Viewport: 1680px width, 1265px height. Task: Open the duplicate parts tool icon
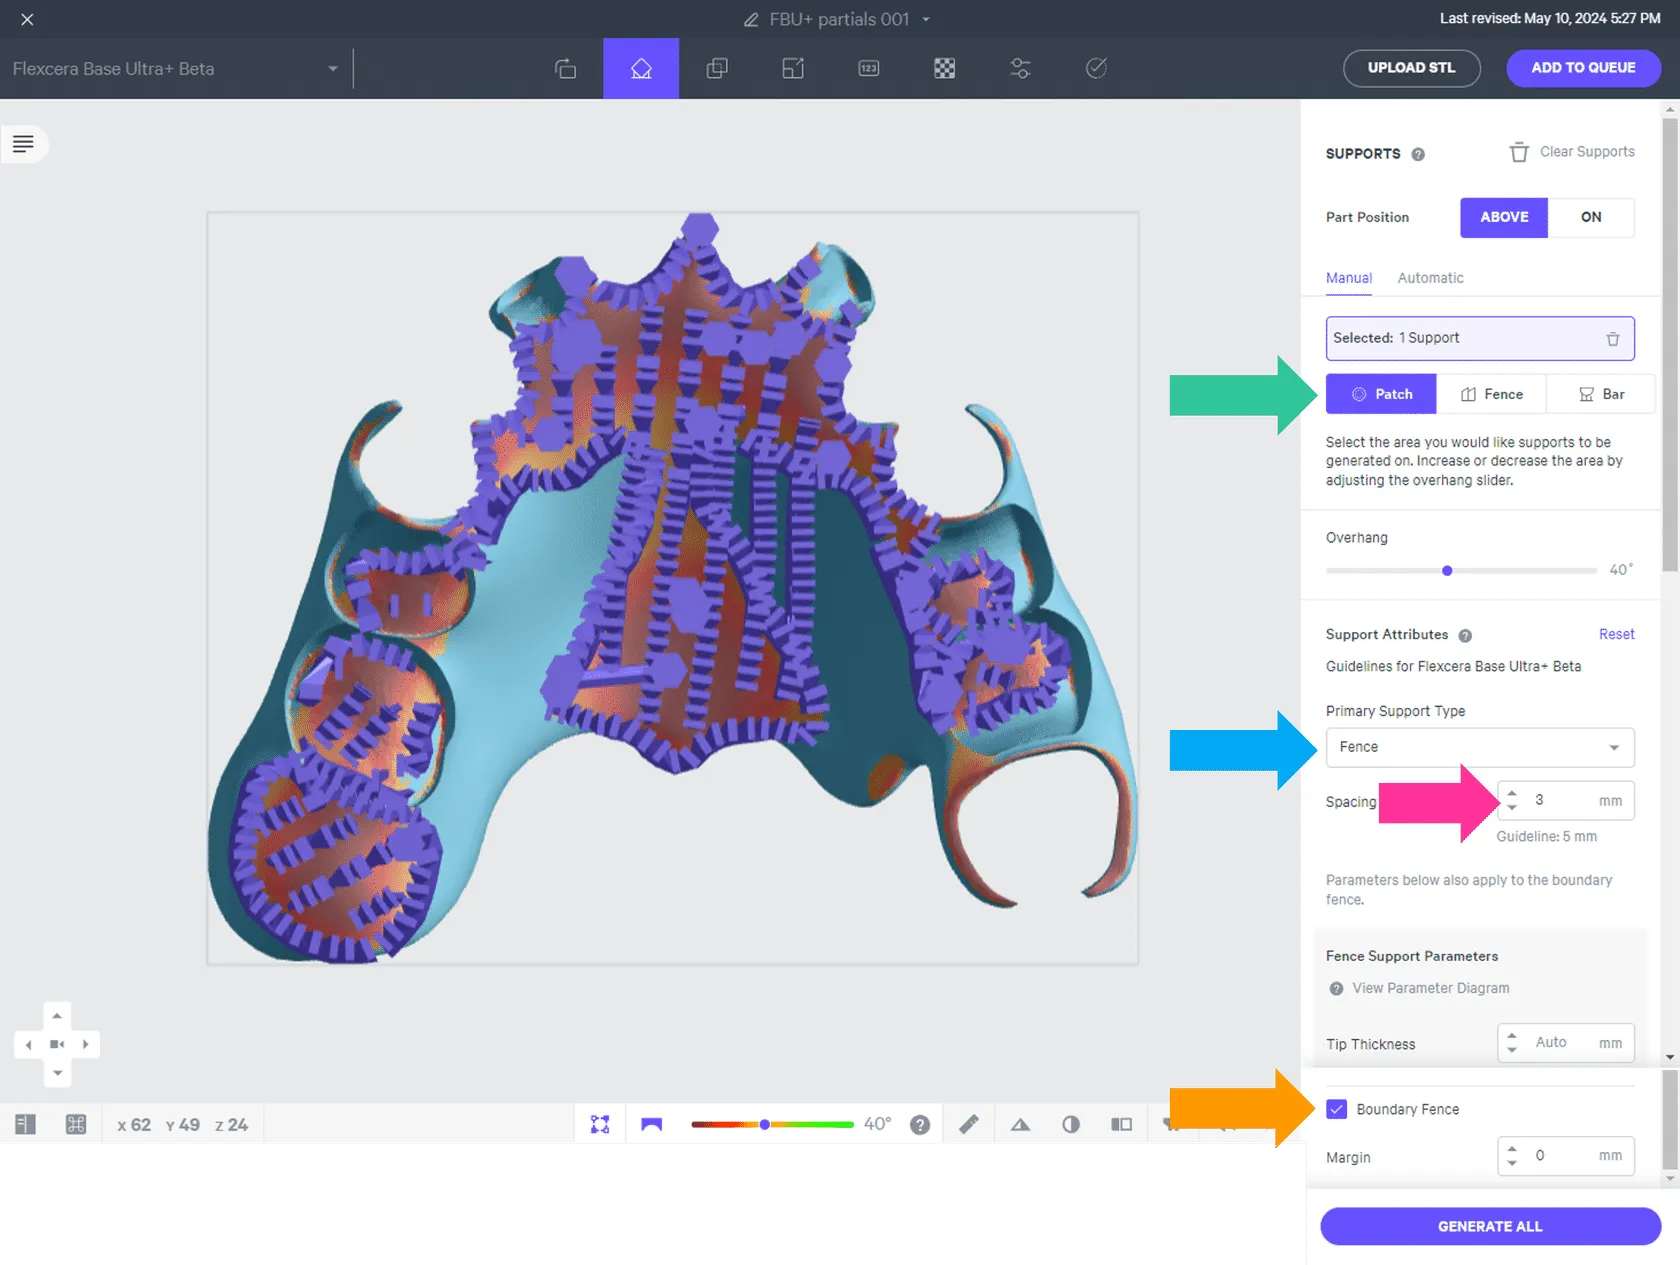tap(717, 68)
